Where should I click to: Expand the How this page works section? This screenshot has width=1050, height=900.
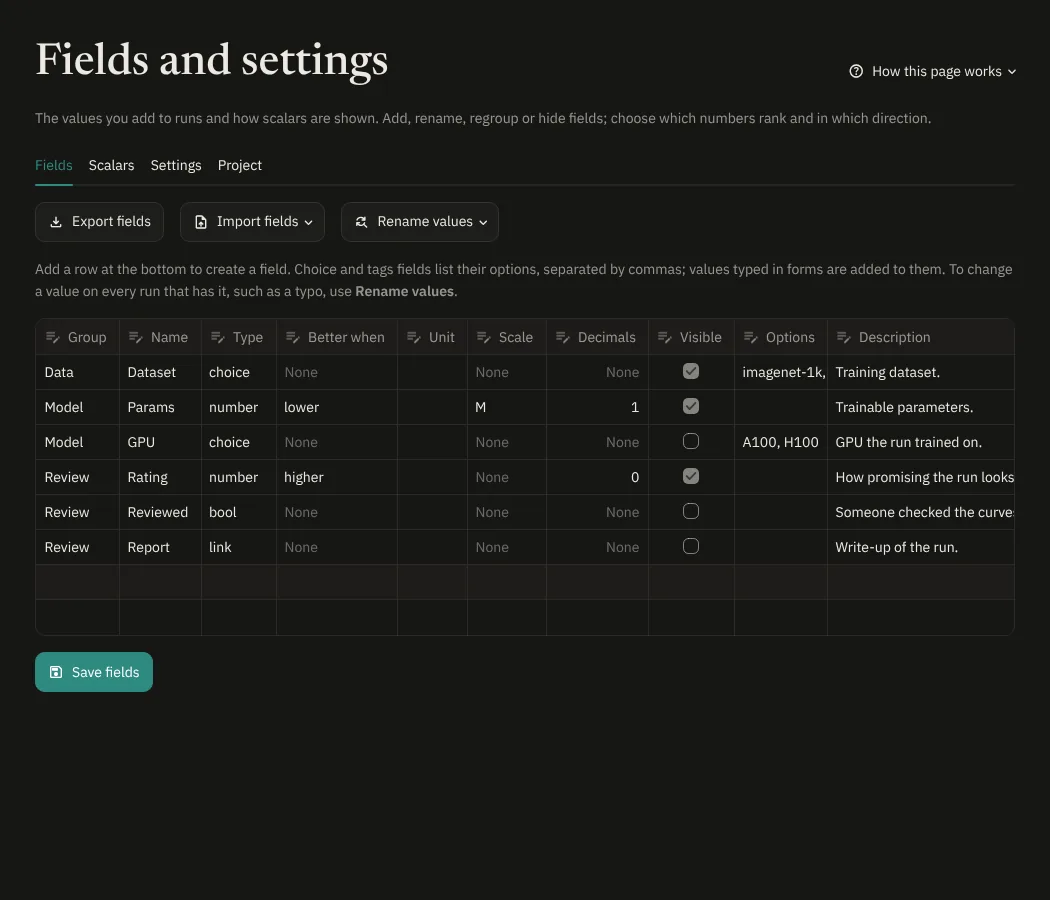[x=933, y=71]
